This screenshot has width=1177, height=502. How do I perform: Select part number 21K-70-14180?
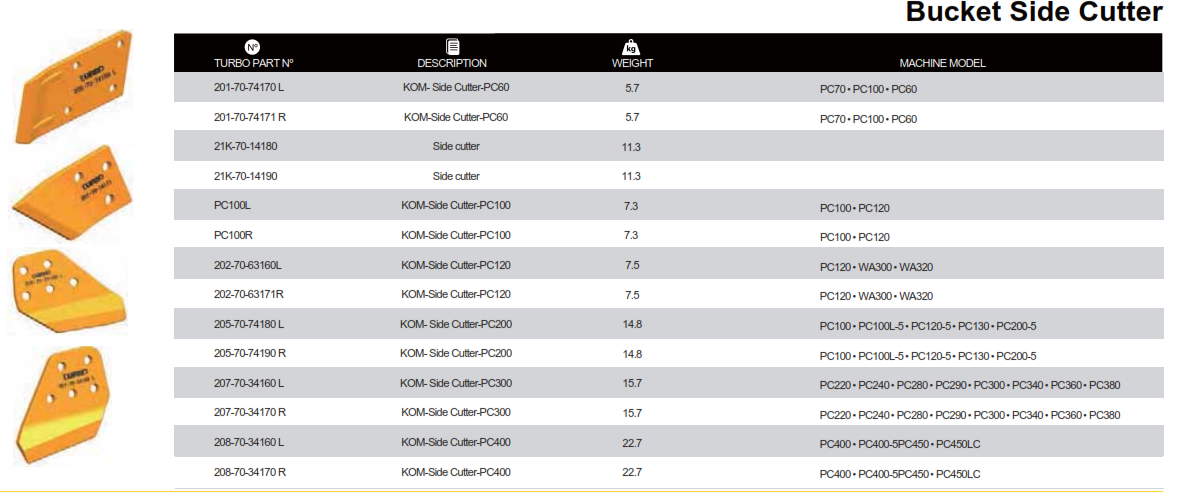click(245, 146)
